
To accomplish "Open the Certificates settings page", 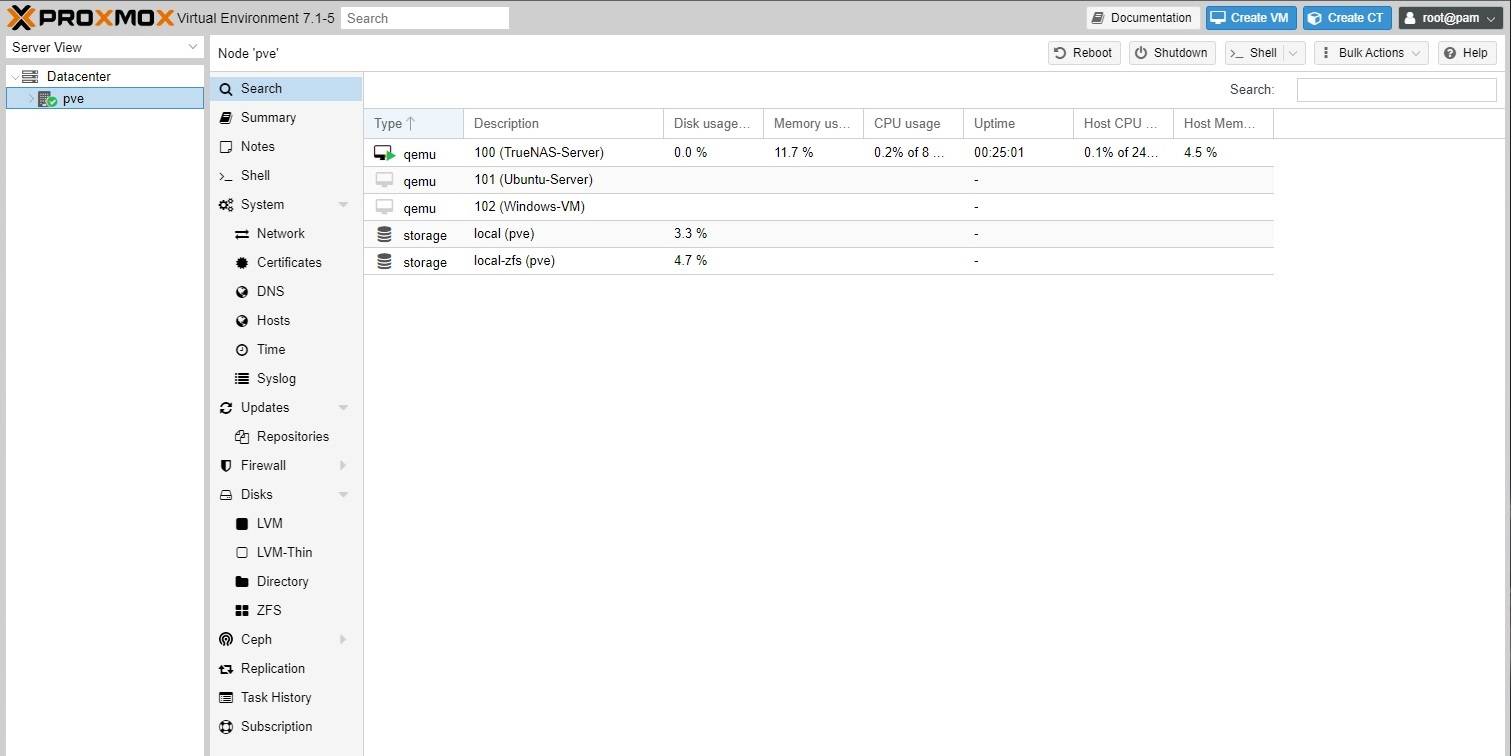I will click(x=288, y=262).
